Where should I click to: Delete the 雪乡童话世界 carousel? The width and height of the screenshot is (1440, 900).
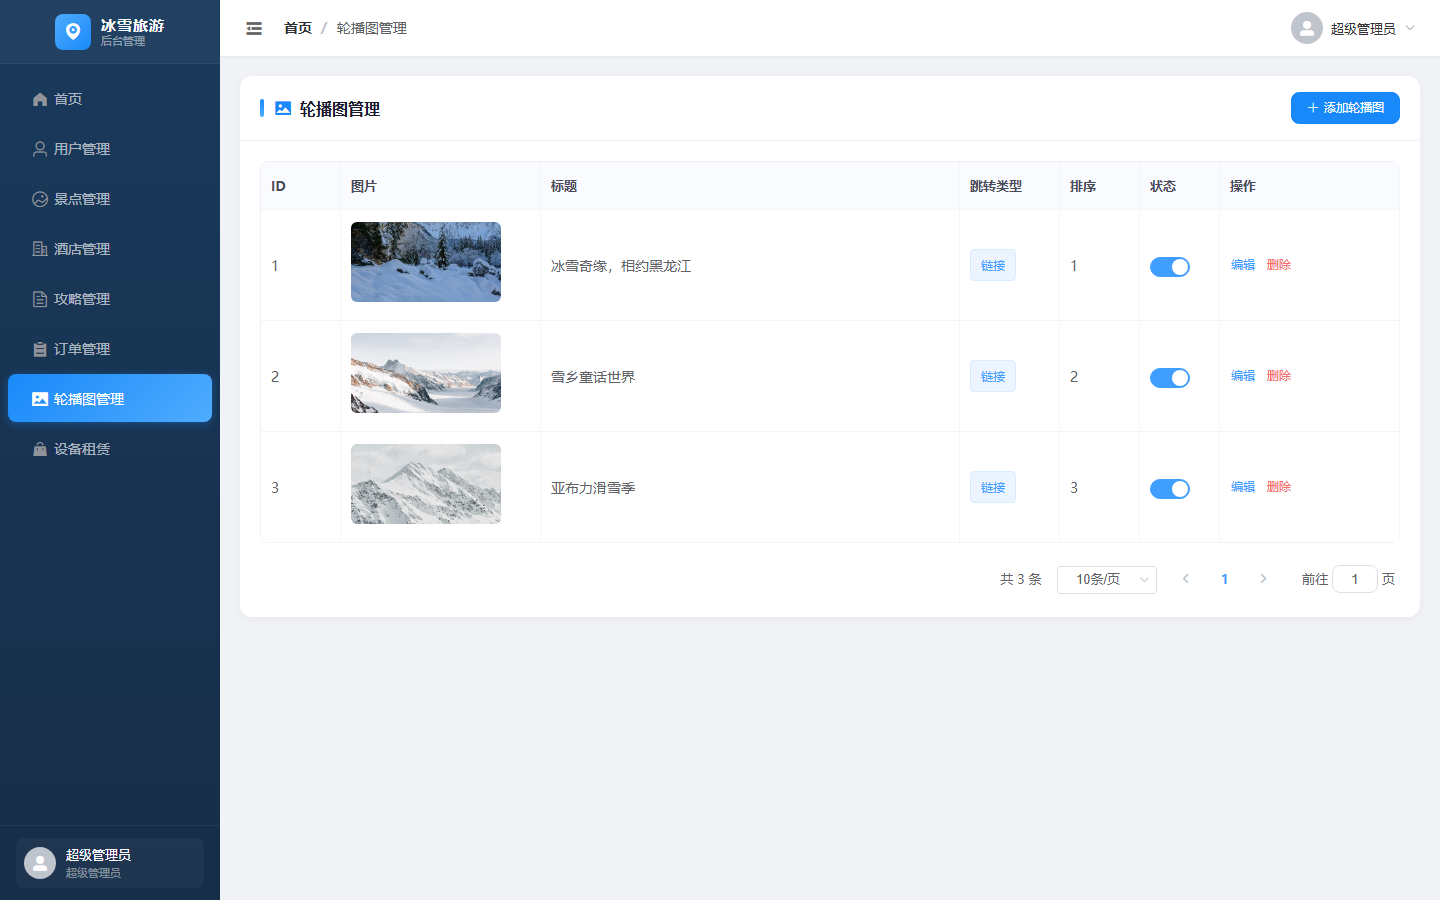tap(1279, 376)
